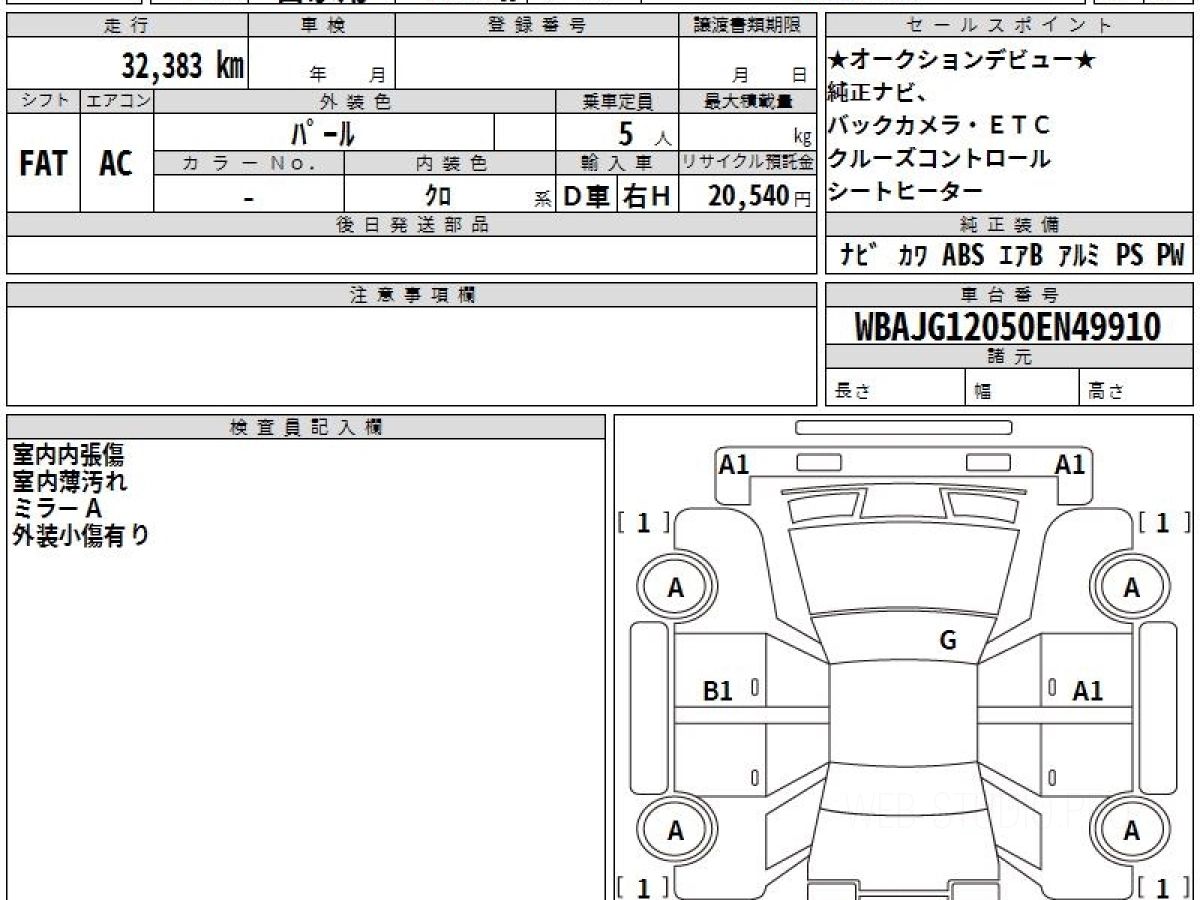Image resolution: width=1200 pixels, height=900 pixels.
Task: Click the エアコン header cell
Action: tap(117, 101)
